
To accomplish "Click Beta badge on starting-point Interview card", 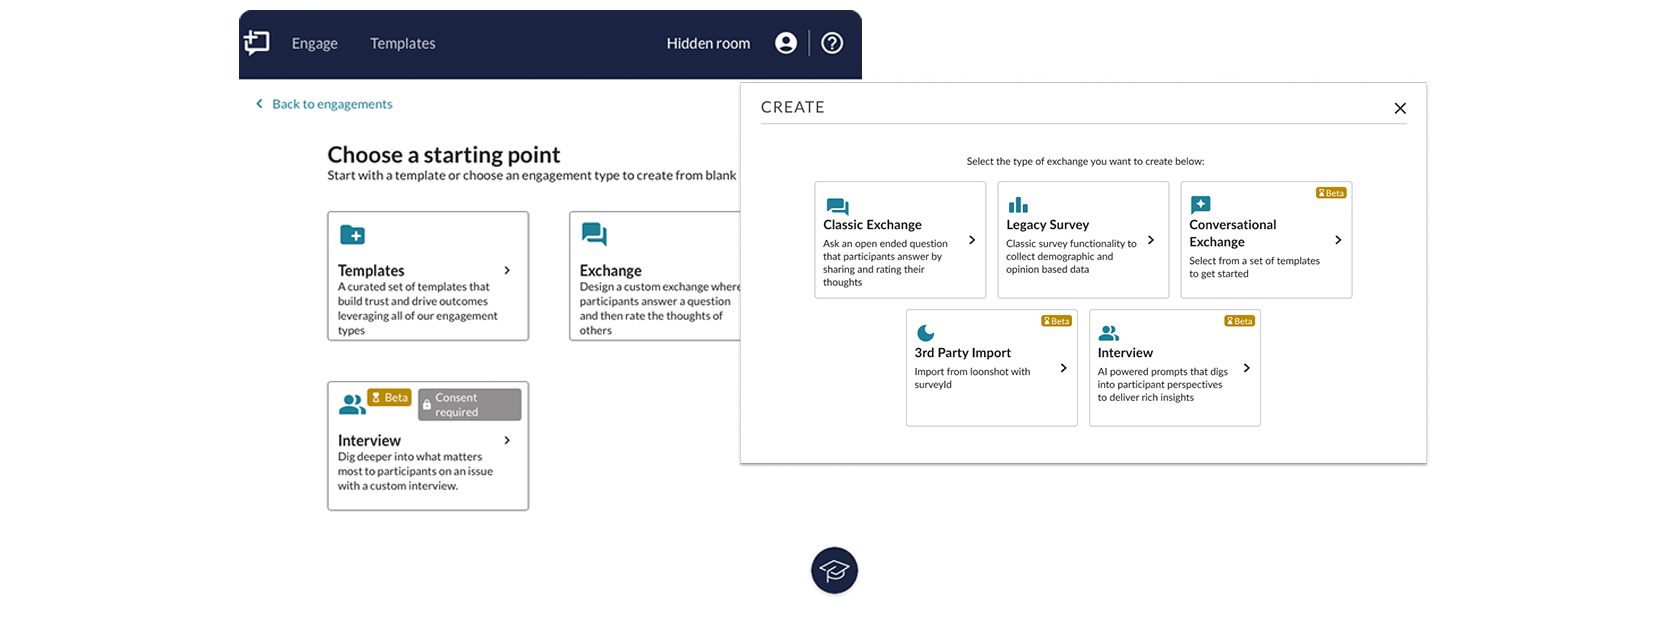I will 389,397.
